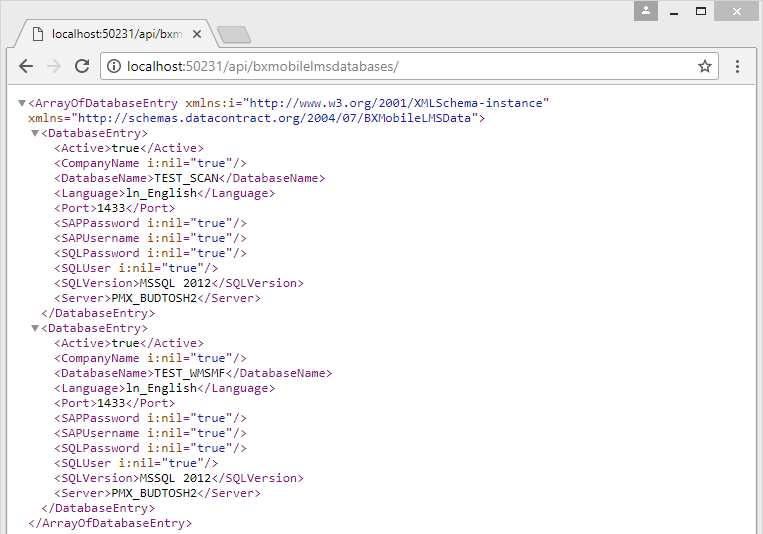This screenshot has height=534, width=763.
Task: Open a new tab using the new tab button
Action: click(233, 35)
